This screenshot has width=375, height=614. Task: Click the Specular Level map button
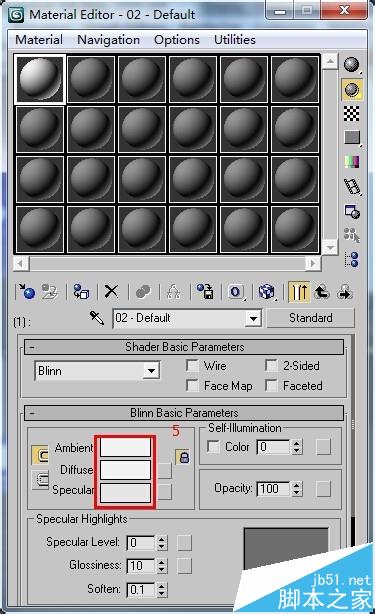pos(184,543)
